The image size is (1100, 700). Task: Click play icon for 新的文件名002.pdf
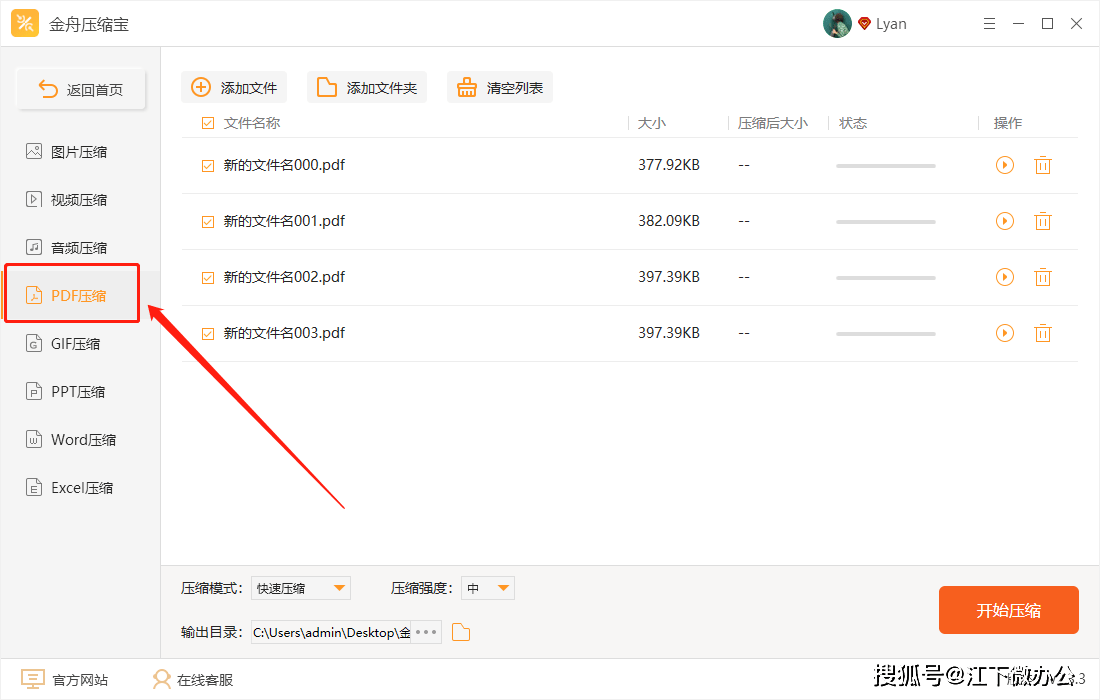[1005, 277]
